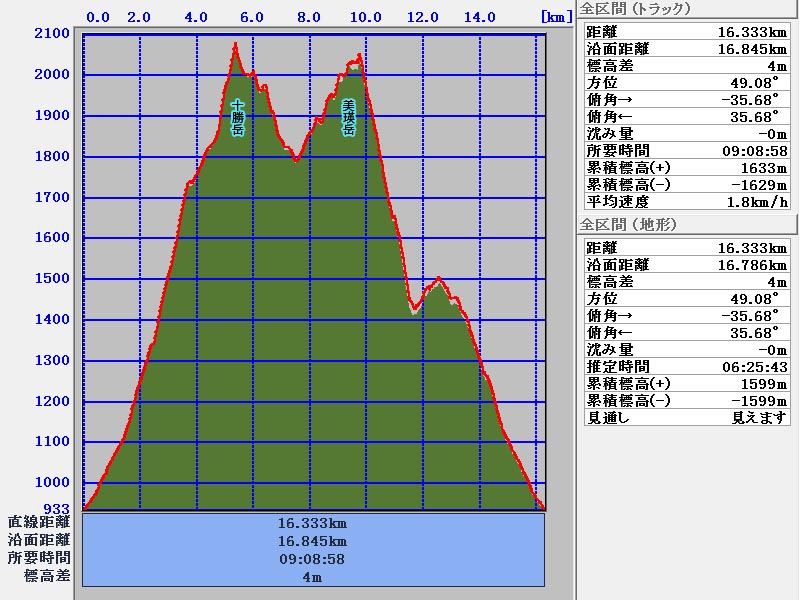Click the 方位 row in the track table

(686, 83)
